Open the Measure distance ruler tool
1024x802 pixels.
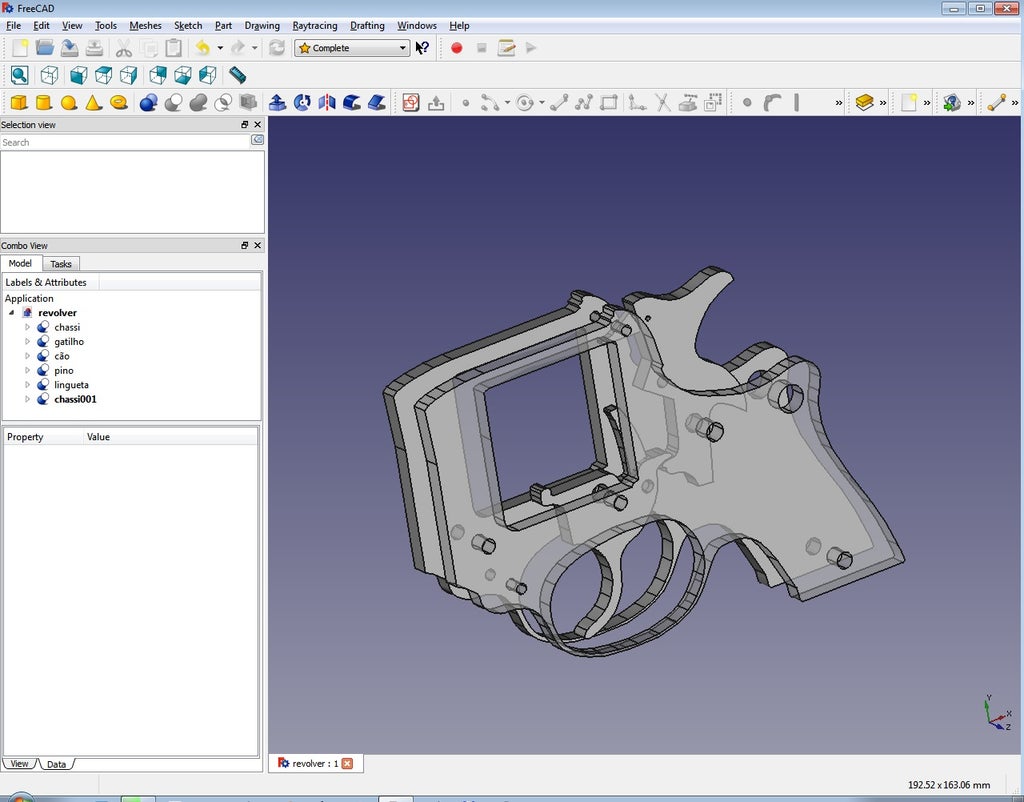[x=237, y=75]
